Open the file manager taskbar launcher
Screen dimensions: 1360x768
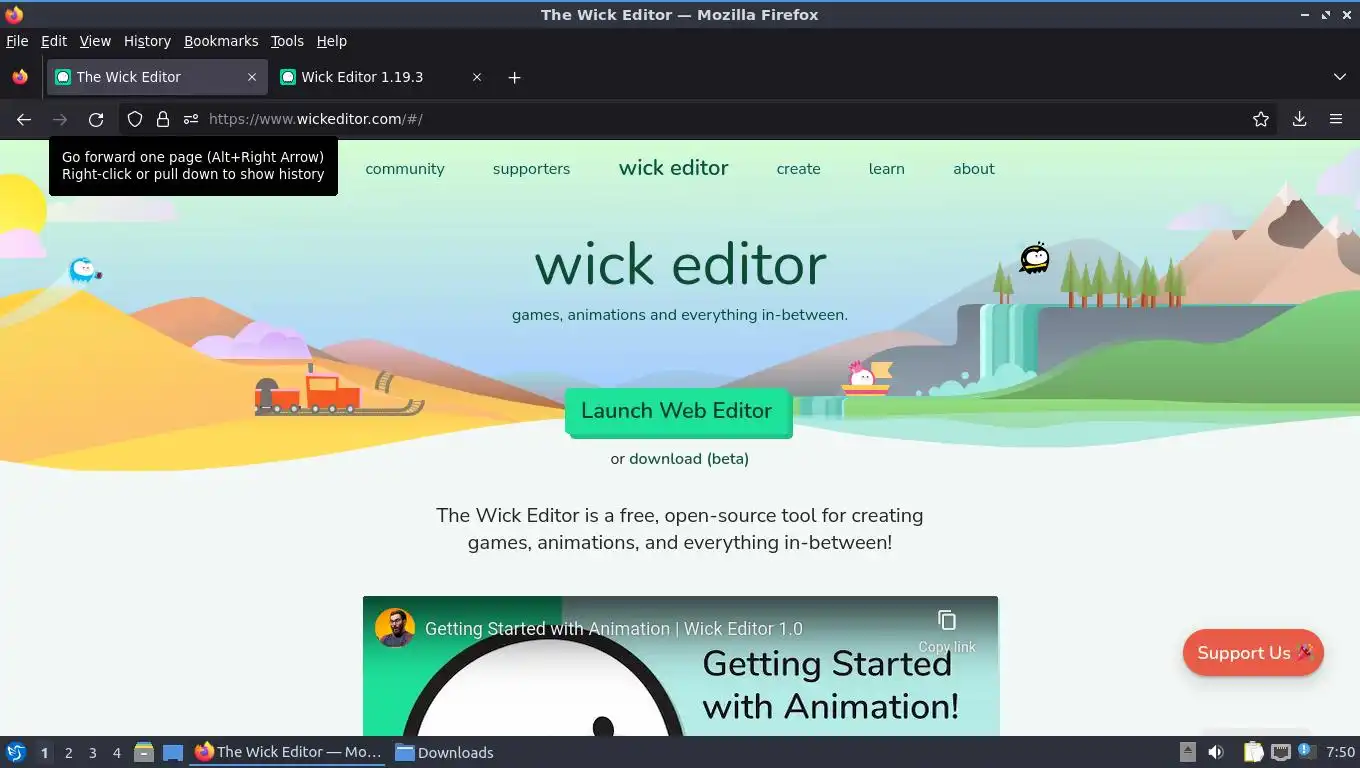tap(144, 752)
